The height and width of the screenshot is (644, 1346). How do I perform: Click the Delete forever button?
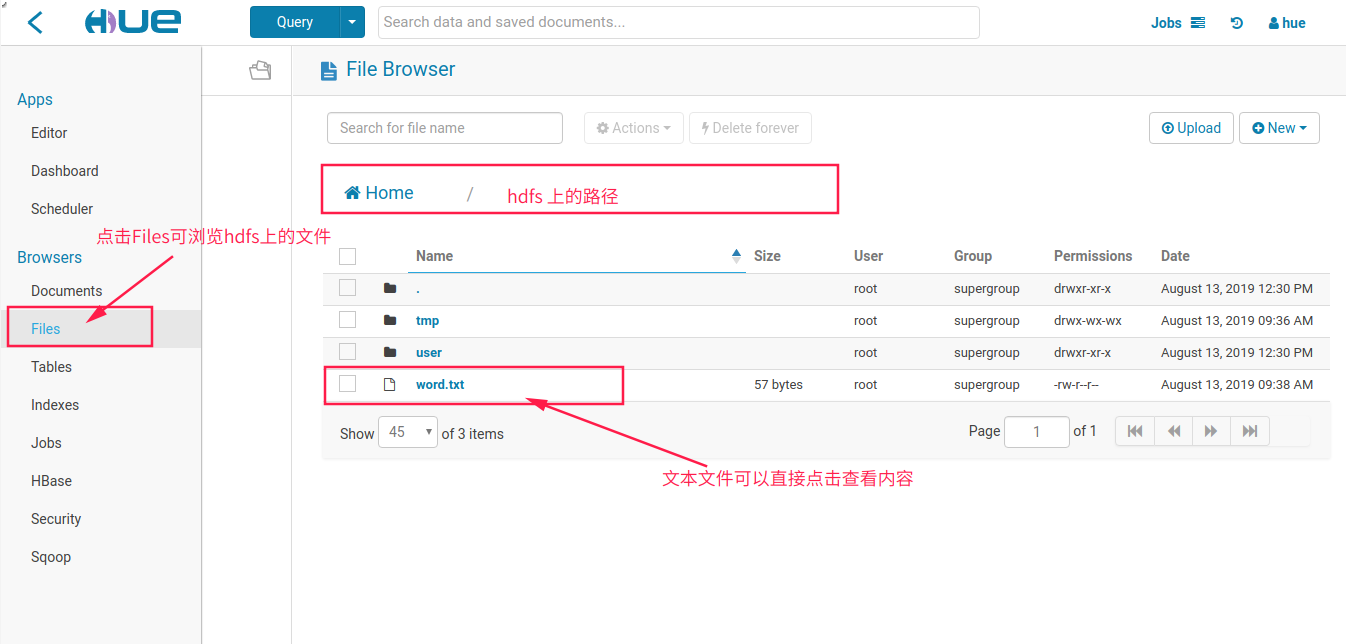click(750, 128)
